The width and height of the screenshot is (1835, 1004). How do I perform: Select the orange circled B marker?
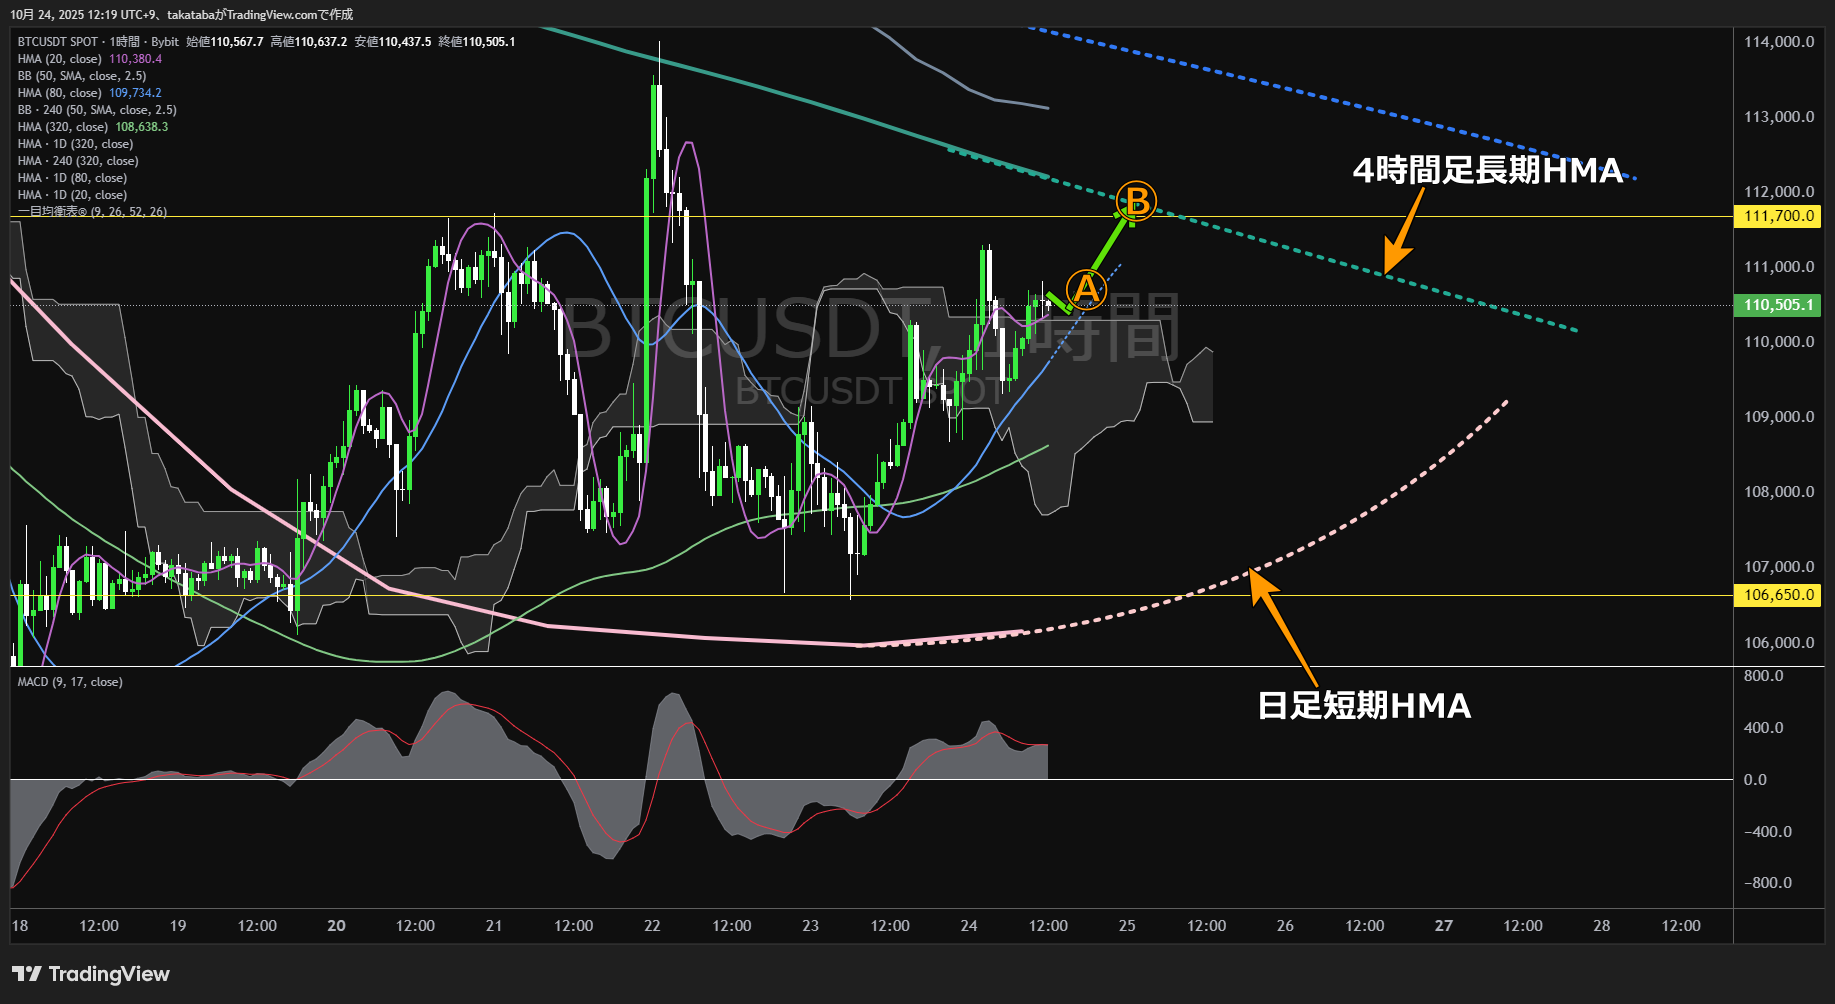(1137, 201)
